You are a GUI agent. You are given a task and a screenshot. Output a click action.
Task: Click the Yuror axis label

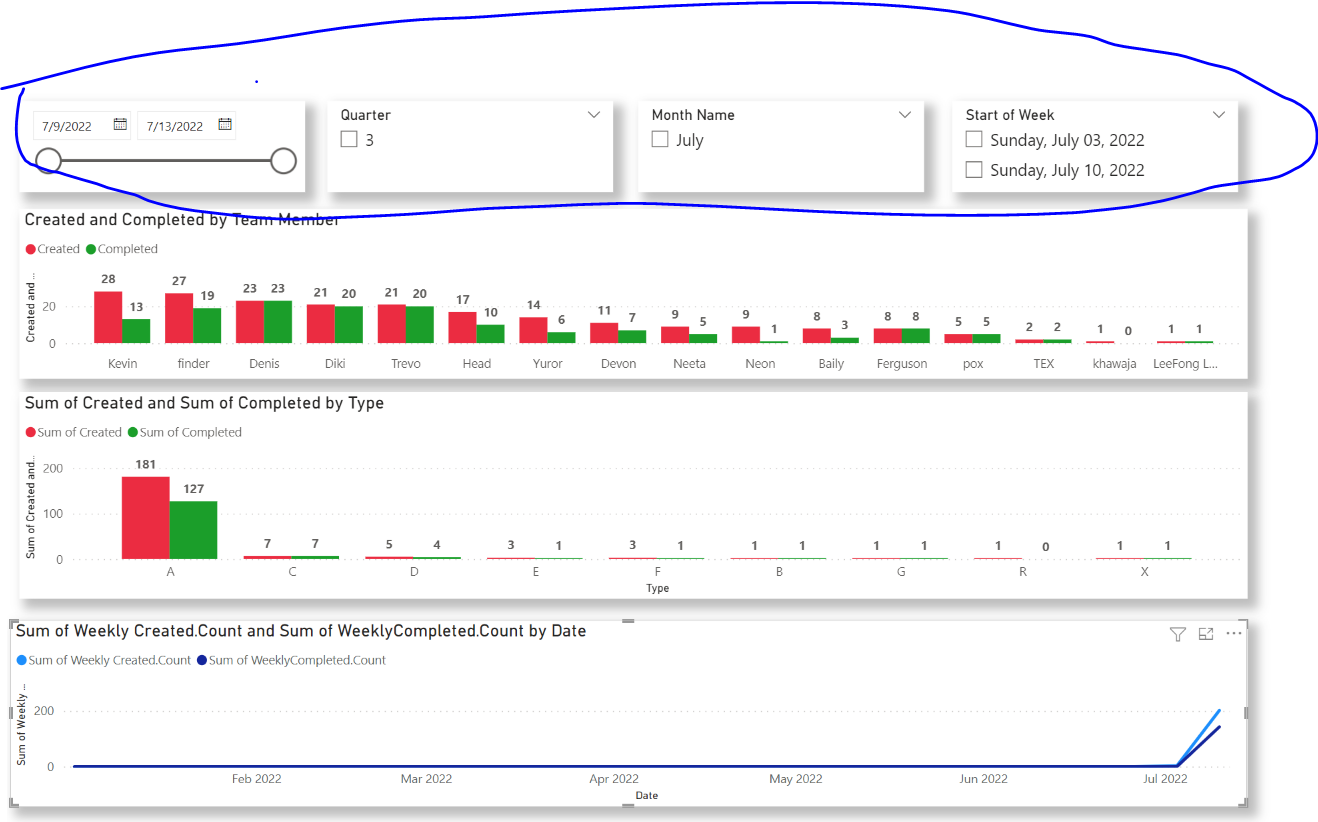pyautogui.click(x=547, y=364)
